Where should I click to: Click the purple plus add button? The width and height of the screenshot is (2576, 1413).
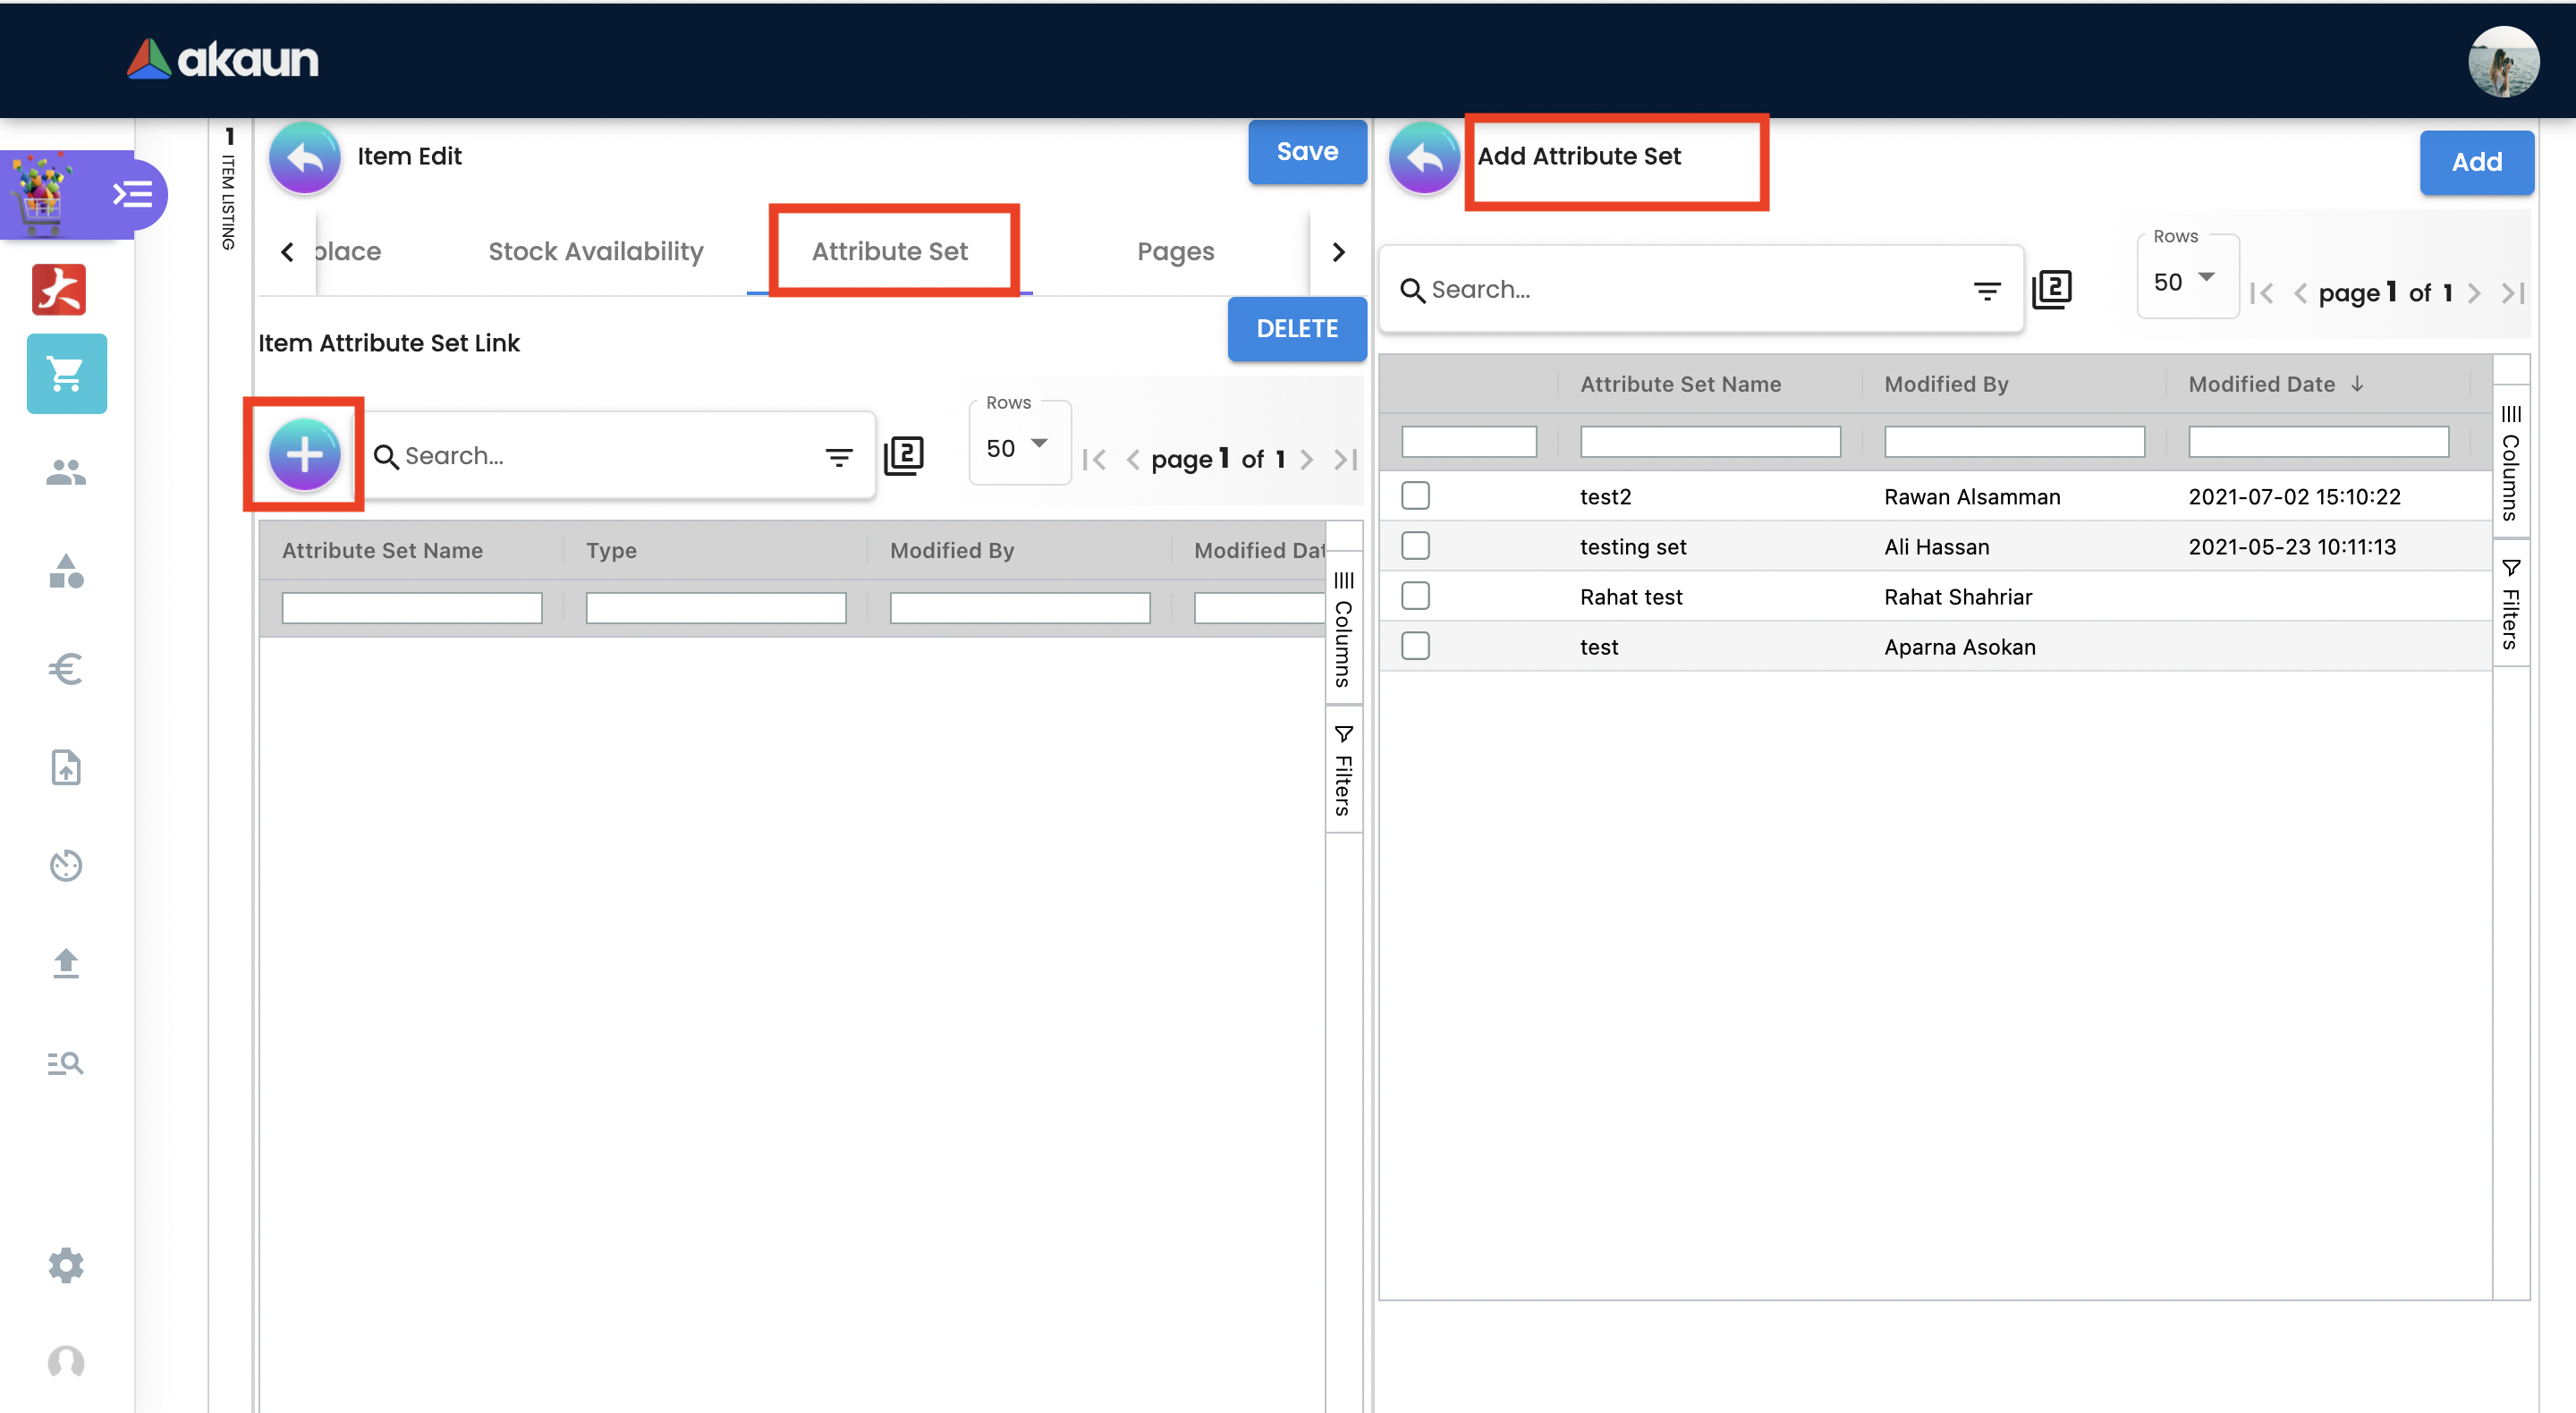point(304,455)
